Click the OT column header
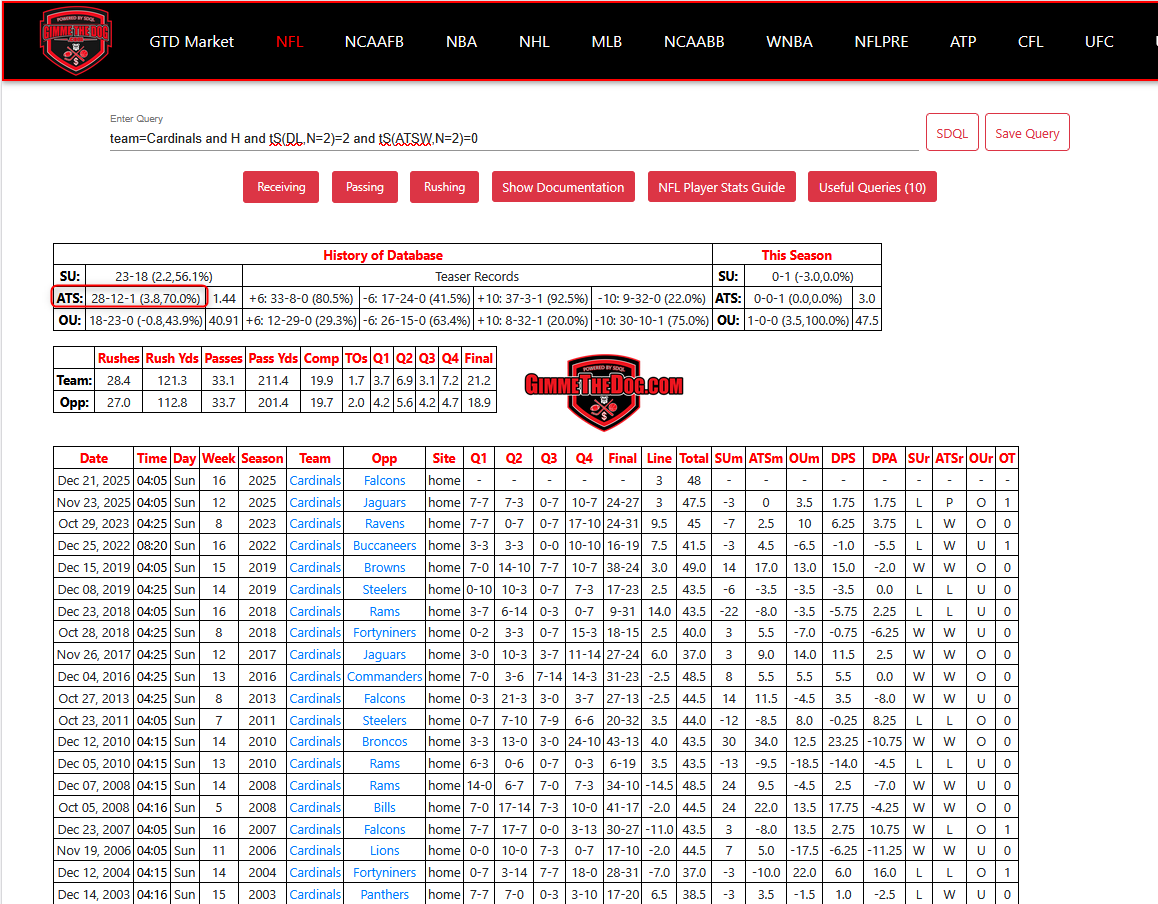The image size is (1158, 904). 1007,458
